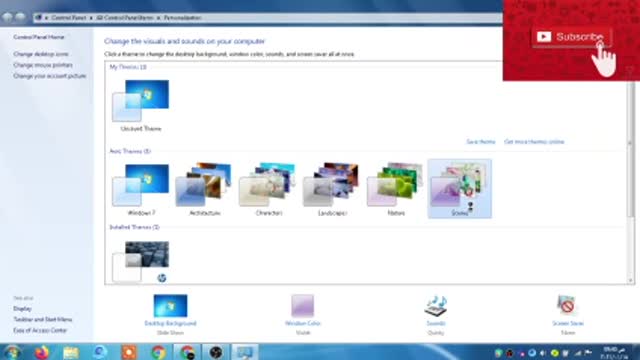Open Desktop Background slide show settings

170,310
